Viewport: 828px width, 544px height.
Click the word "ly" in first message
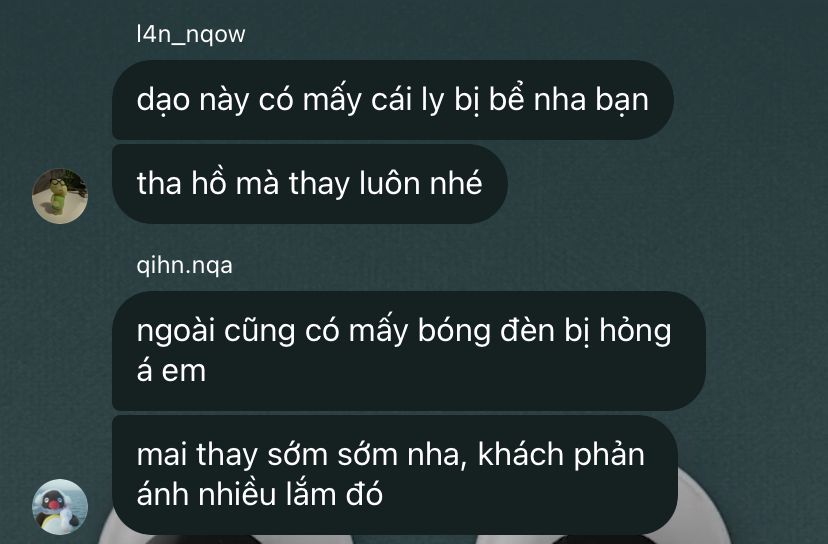[432, 101]
